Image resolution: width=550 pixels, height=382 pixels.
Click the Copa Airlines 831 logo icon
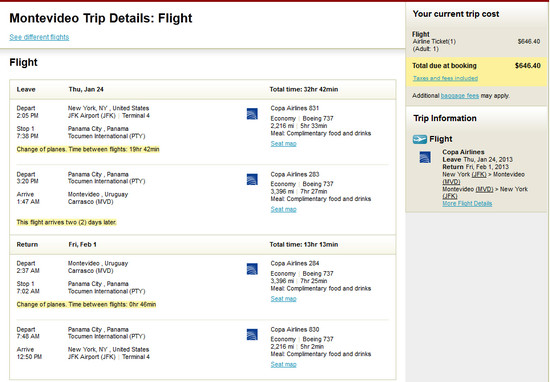(252, 114)
